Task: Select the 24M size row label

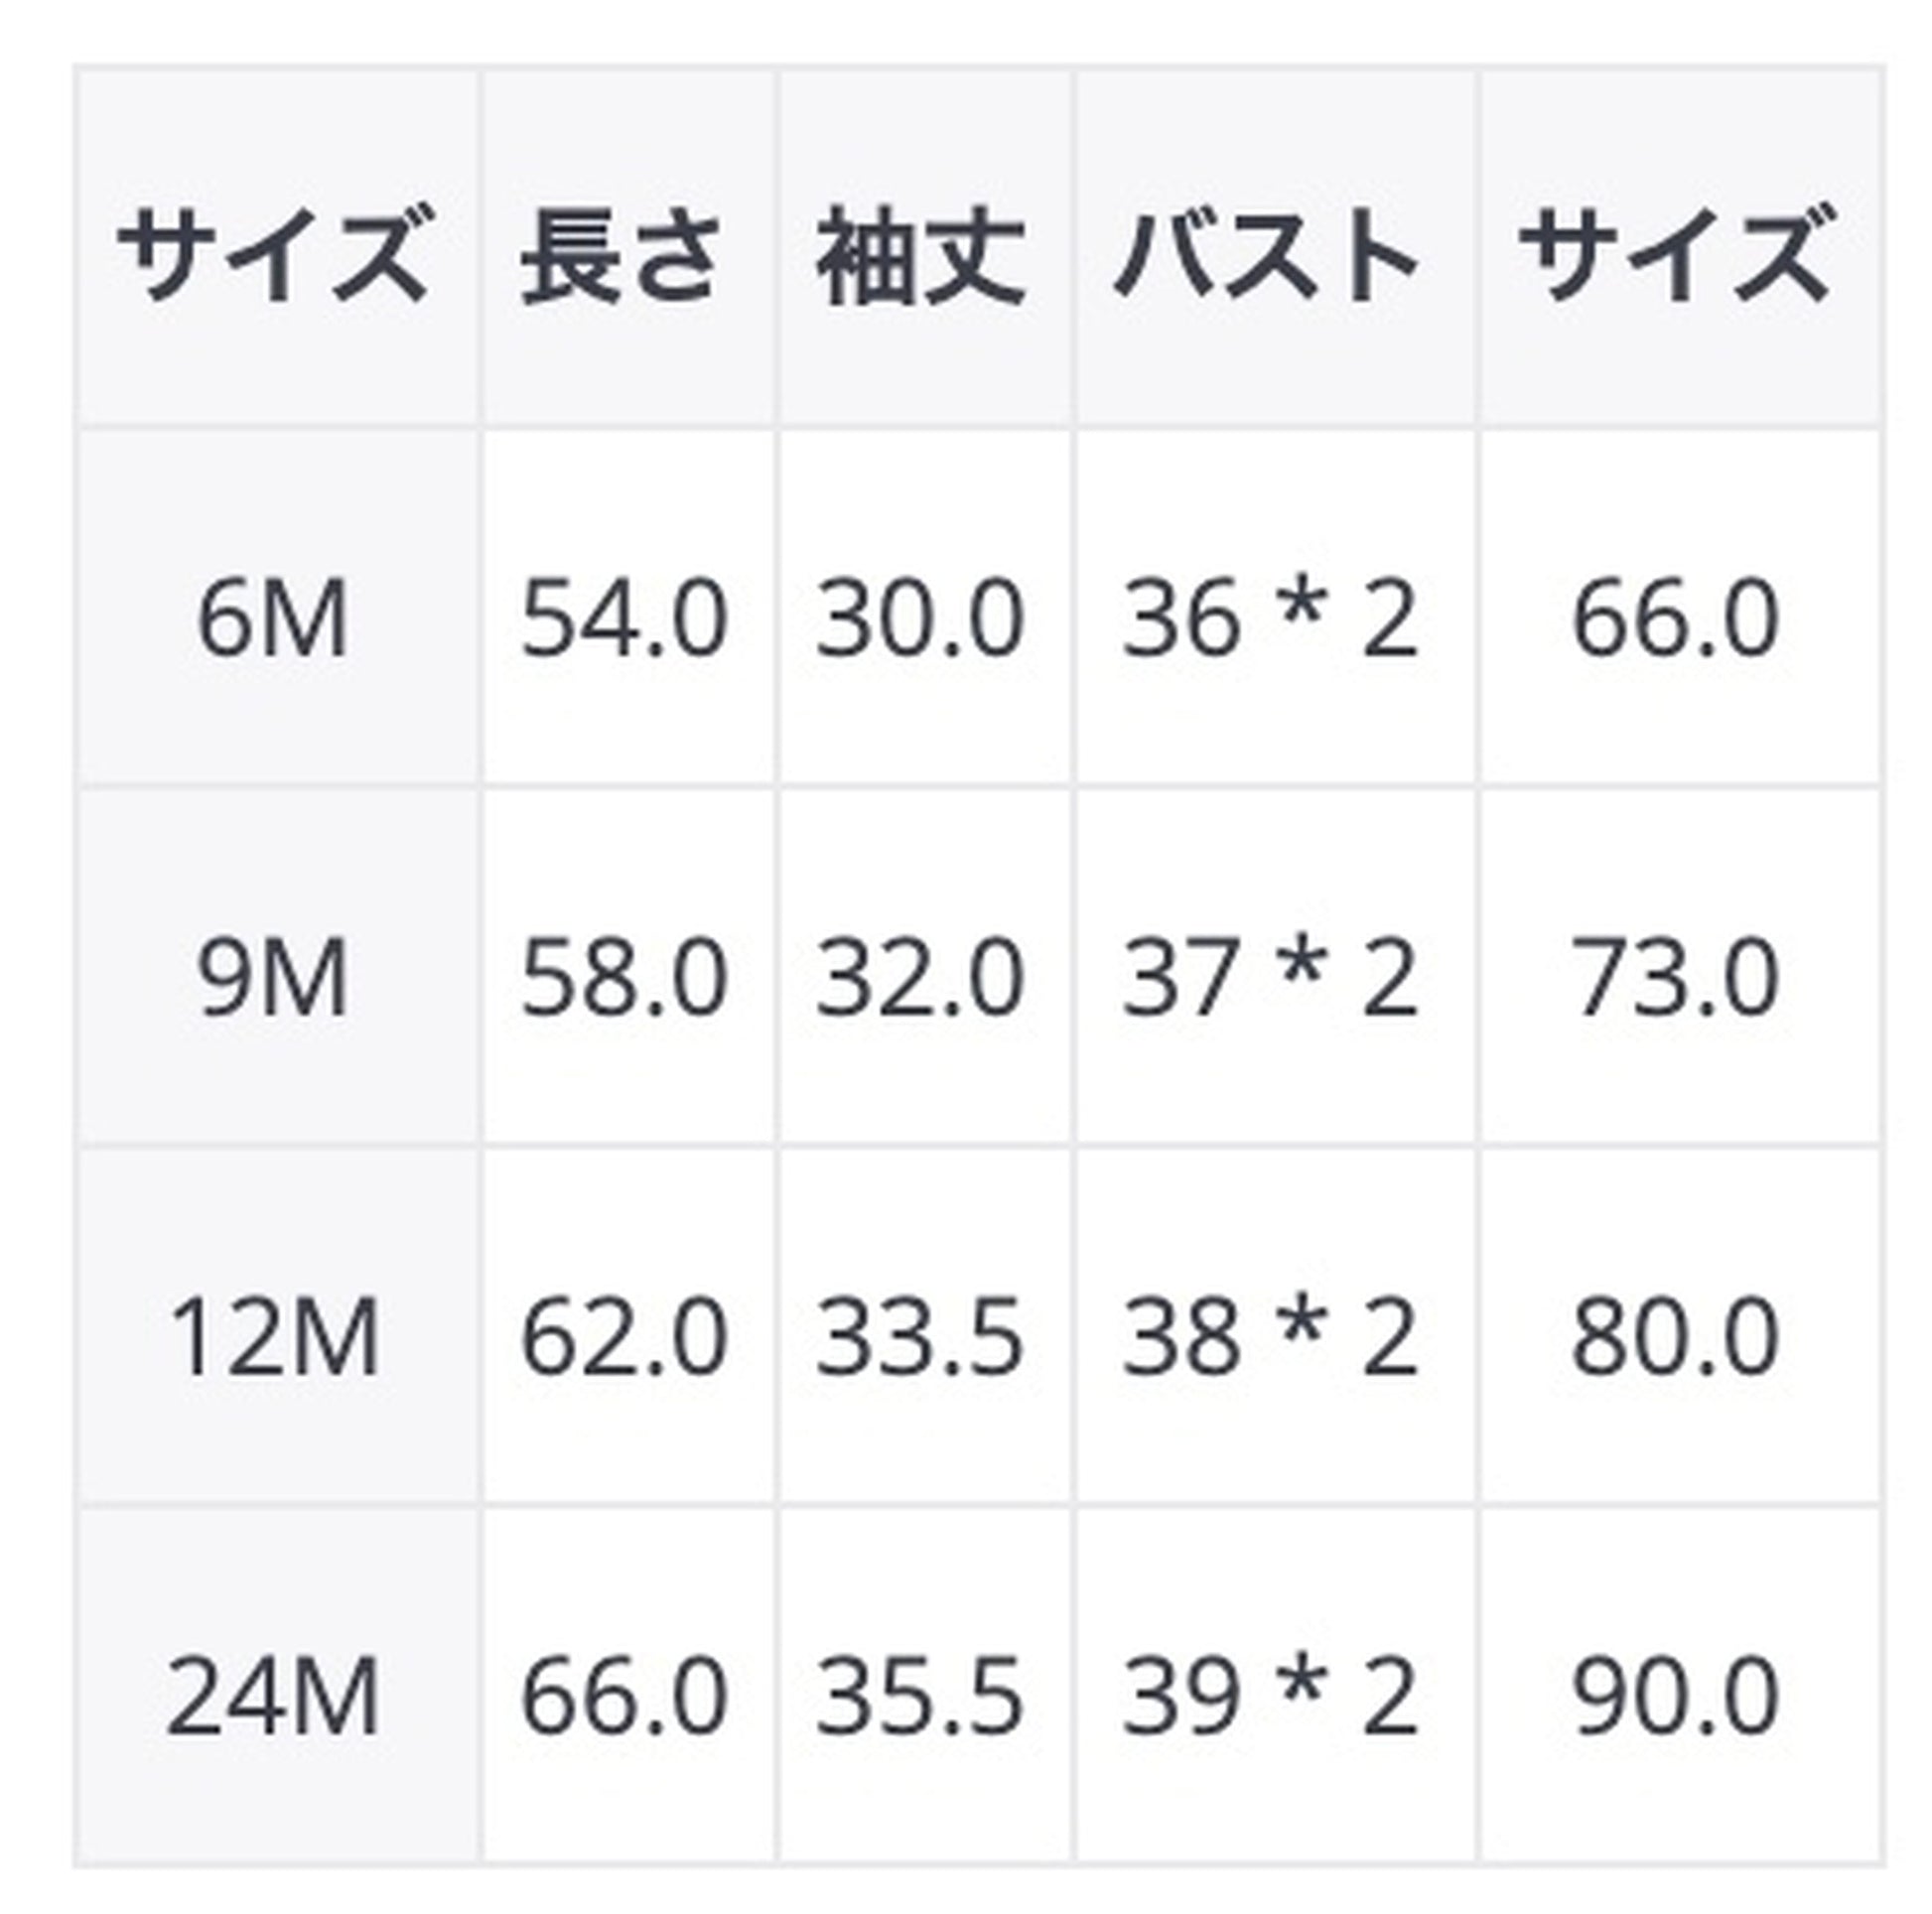Action: pos(273,1697)
